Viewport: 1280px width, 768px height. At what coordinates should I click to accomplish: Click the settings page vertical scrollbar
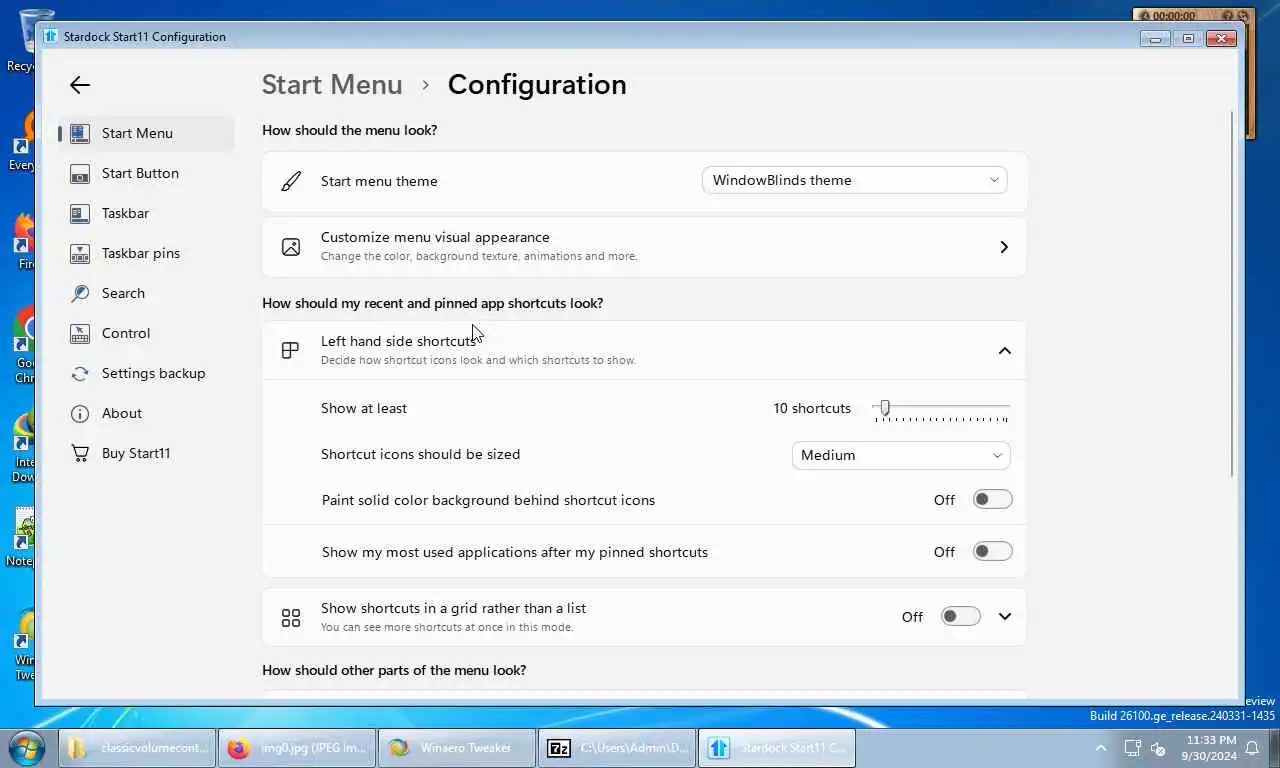click(1232, 294)
